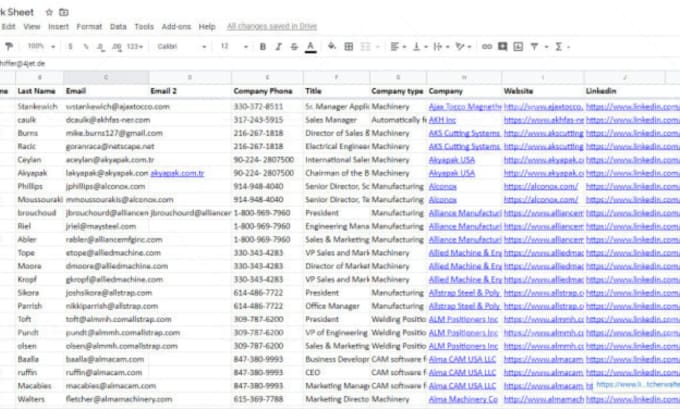Image resolution: width=680 pixels, height=409 pixels.
Task: Select phone cell 615-369-7788
Action: pyautogui.click(x=267, y=399)
